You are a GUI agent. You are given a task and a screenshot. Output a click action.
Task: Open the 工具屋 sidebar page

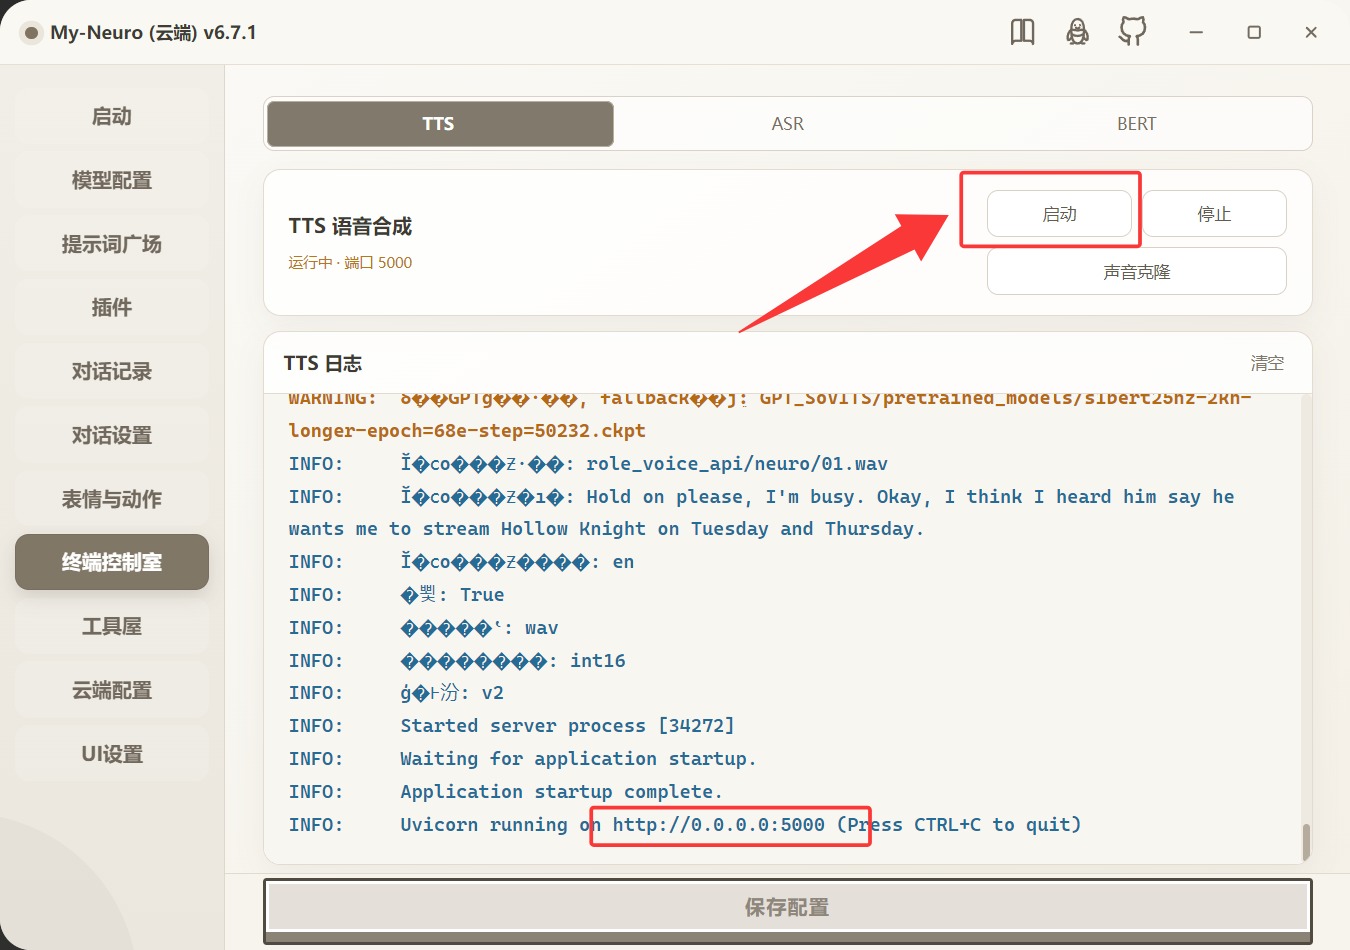pos(112,627)
